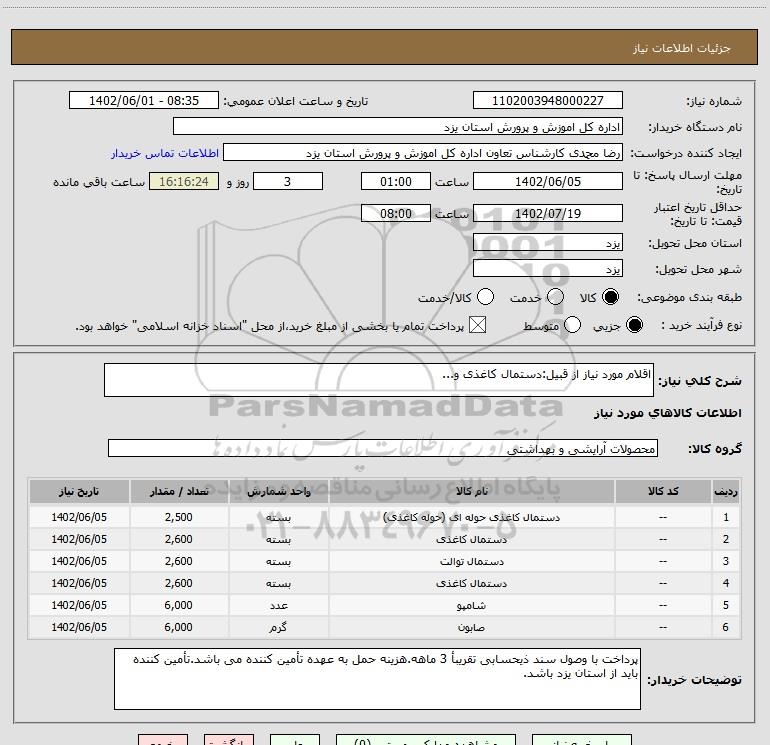Toggle the اسناد خزانه اسلامی payment checkbox
This screenshot has height=745, width=770.
pyautogui.click(x=477, y=325)
